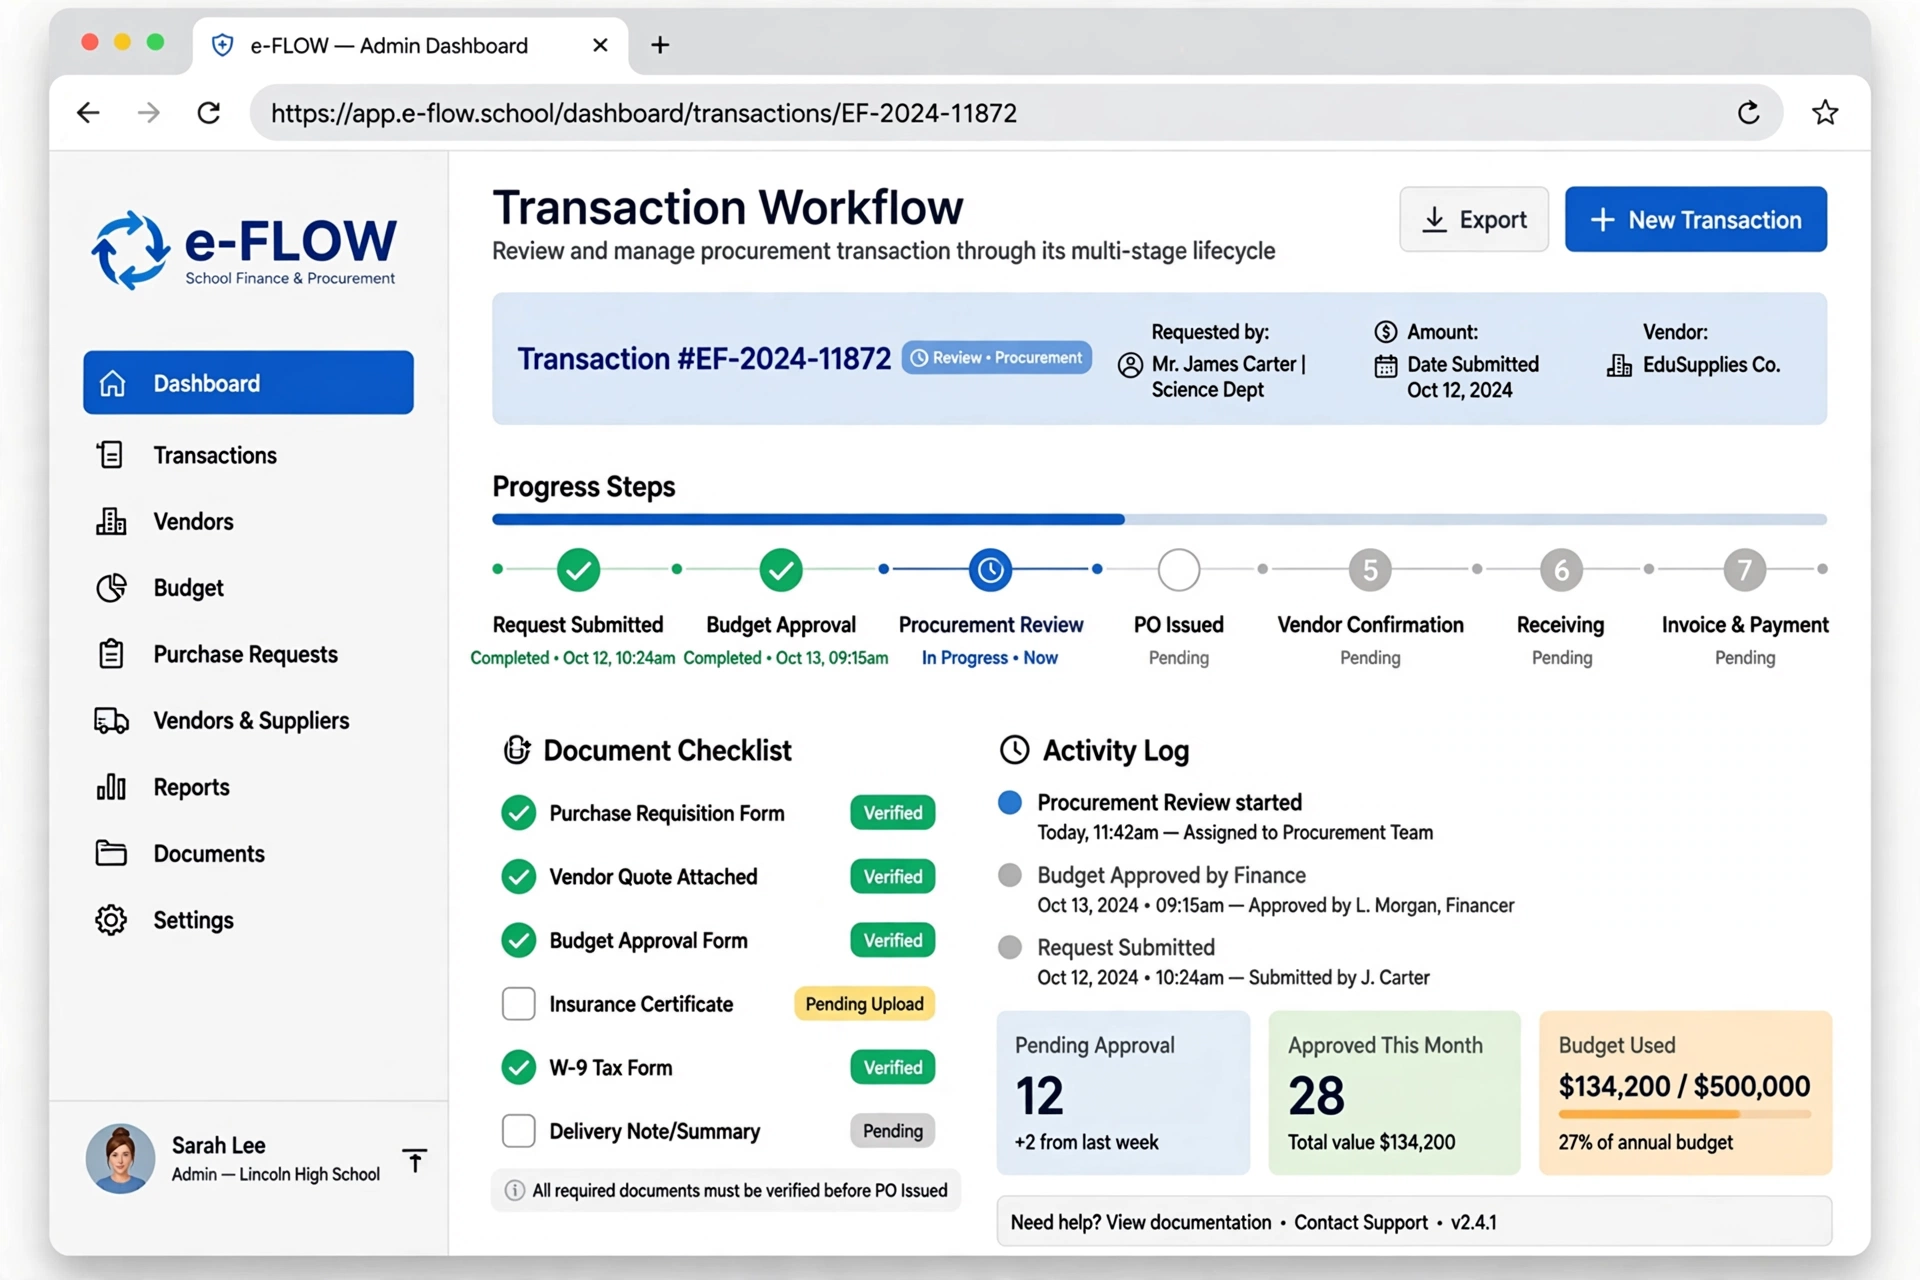
Task: Click the Progress Steps progress bar
Action: click(x=1159, y=519)
